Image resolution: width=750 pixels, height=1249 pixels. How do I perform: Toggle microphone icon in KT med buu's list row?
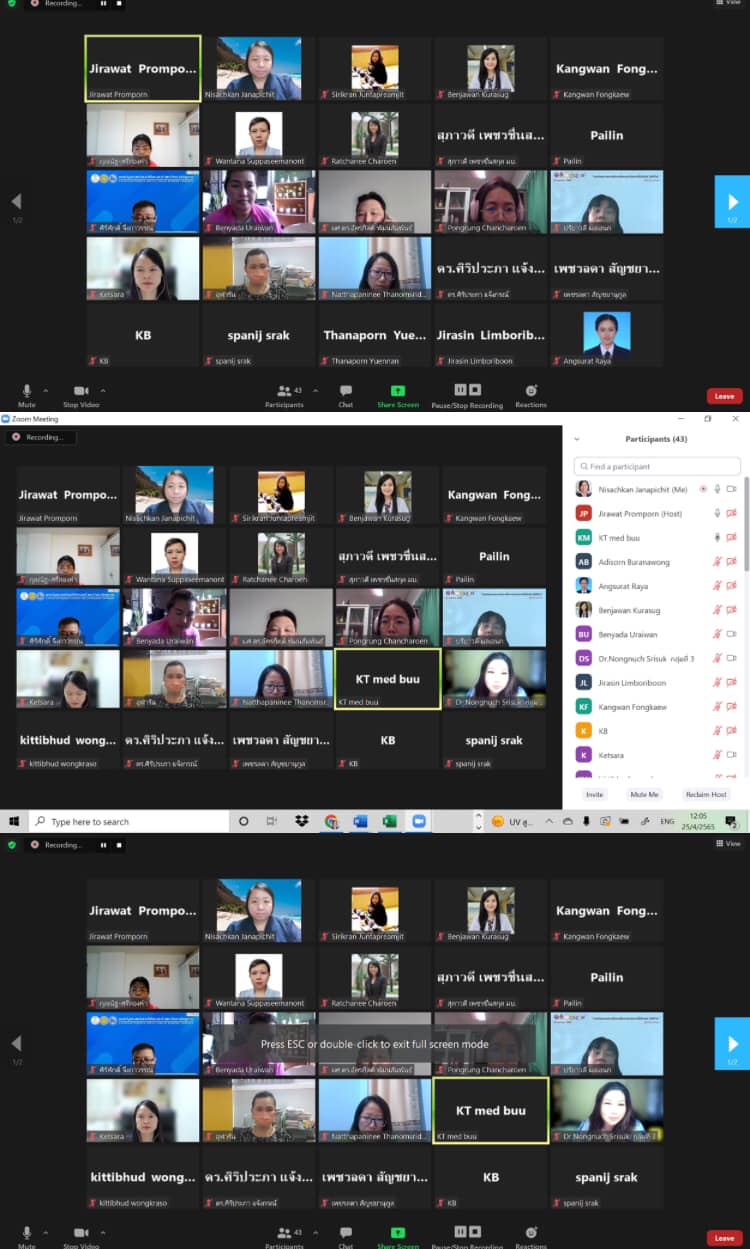point(717,538)
